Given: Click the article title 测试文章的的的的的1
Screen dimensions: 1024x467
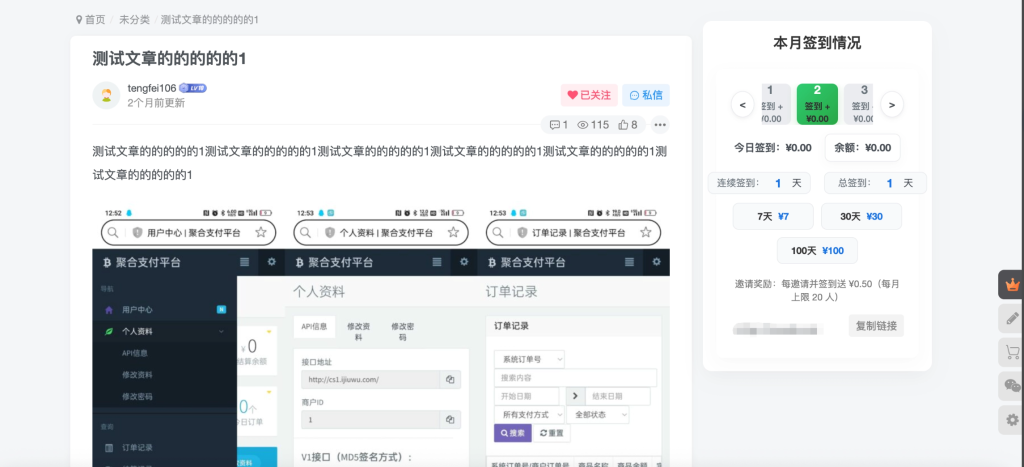Looking at the screenshot, I should click(x=169, y=59).
